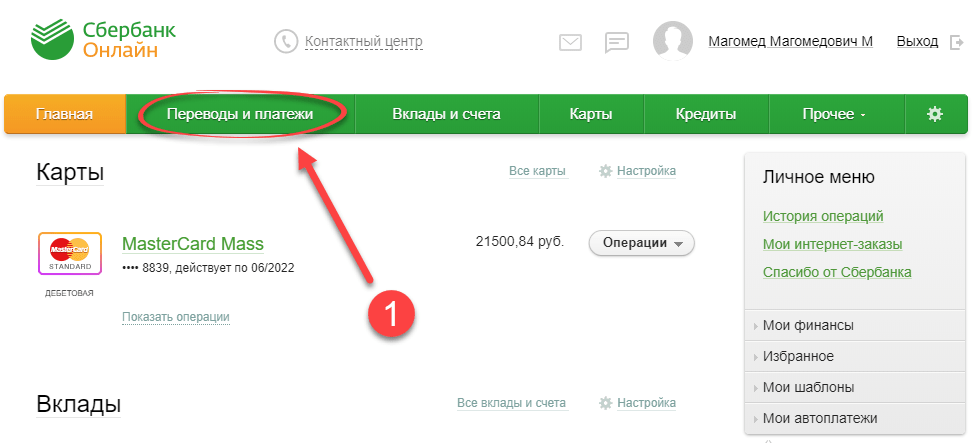978x443 pixels.
Task: Open История операций link
Action: [823, 217]
